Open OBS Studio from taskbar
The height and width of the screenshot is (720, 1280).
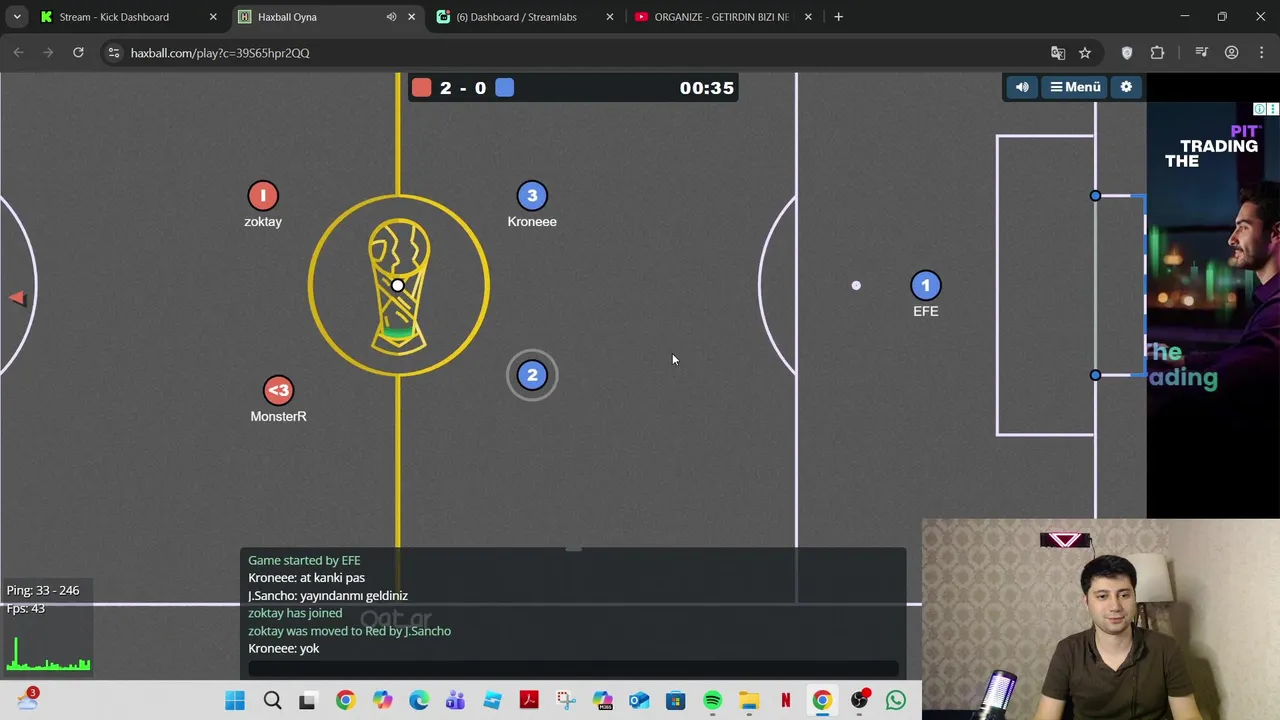[x=859, y=701]
